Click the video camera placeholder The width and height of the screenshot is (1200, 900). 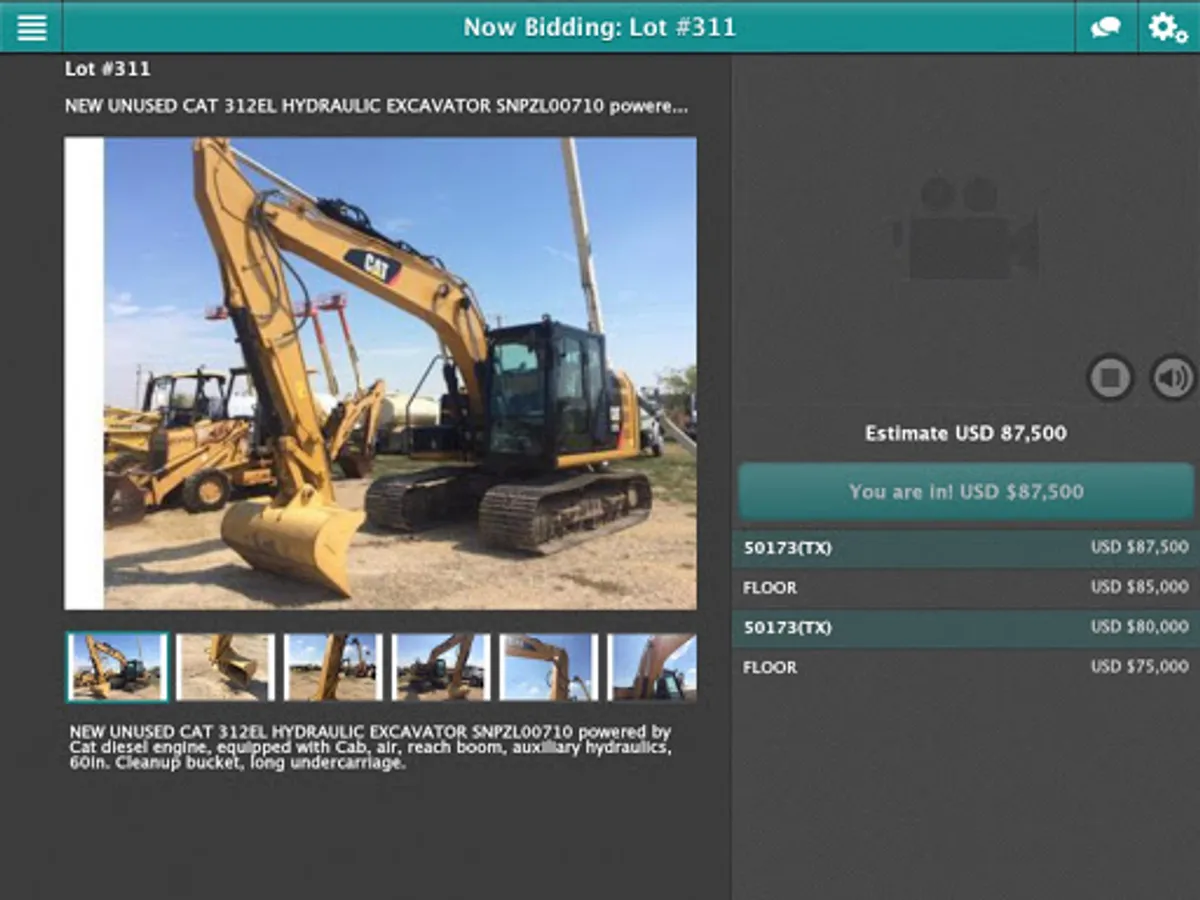[966, 227]
